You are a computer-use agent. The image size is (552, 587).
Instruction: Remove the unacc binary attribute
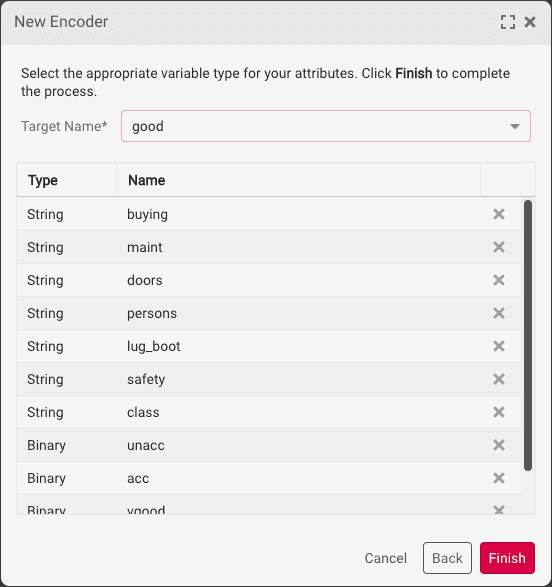[x=498, y=445]
